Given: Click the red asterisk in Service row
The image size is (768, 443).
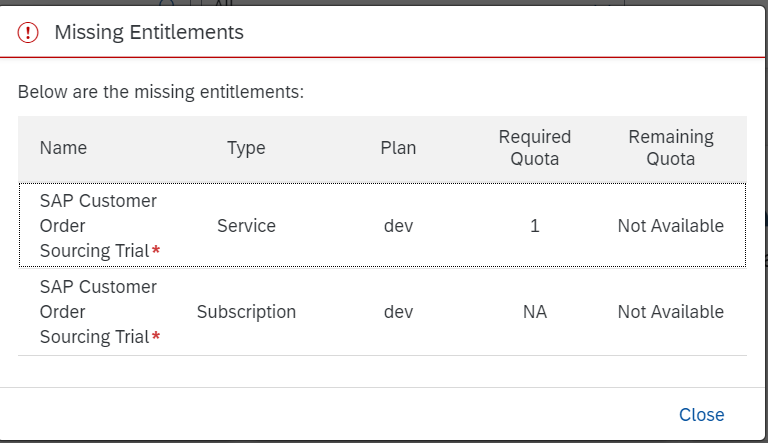Looking at the screenshot, I should point(156,250).
